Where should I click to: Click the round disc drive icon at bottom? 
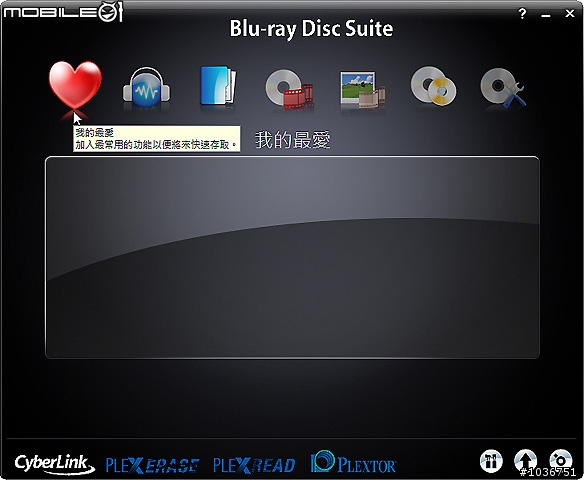[x=560, y=461]
